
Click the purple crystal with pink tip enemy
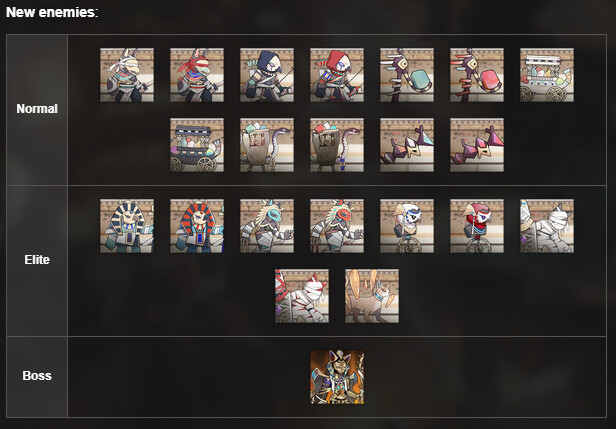(x=477, y=145)
